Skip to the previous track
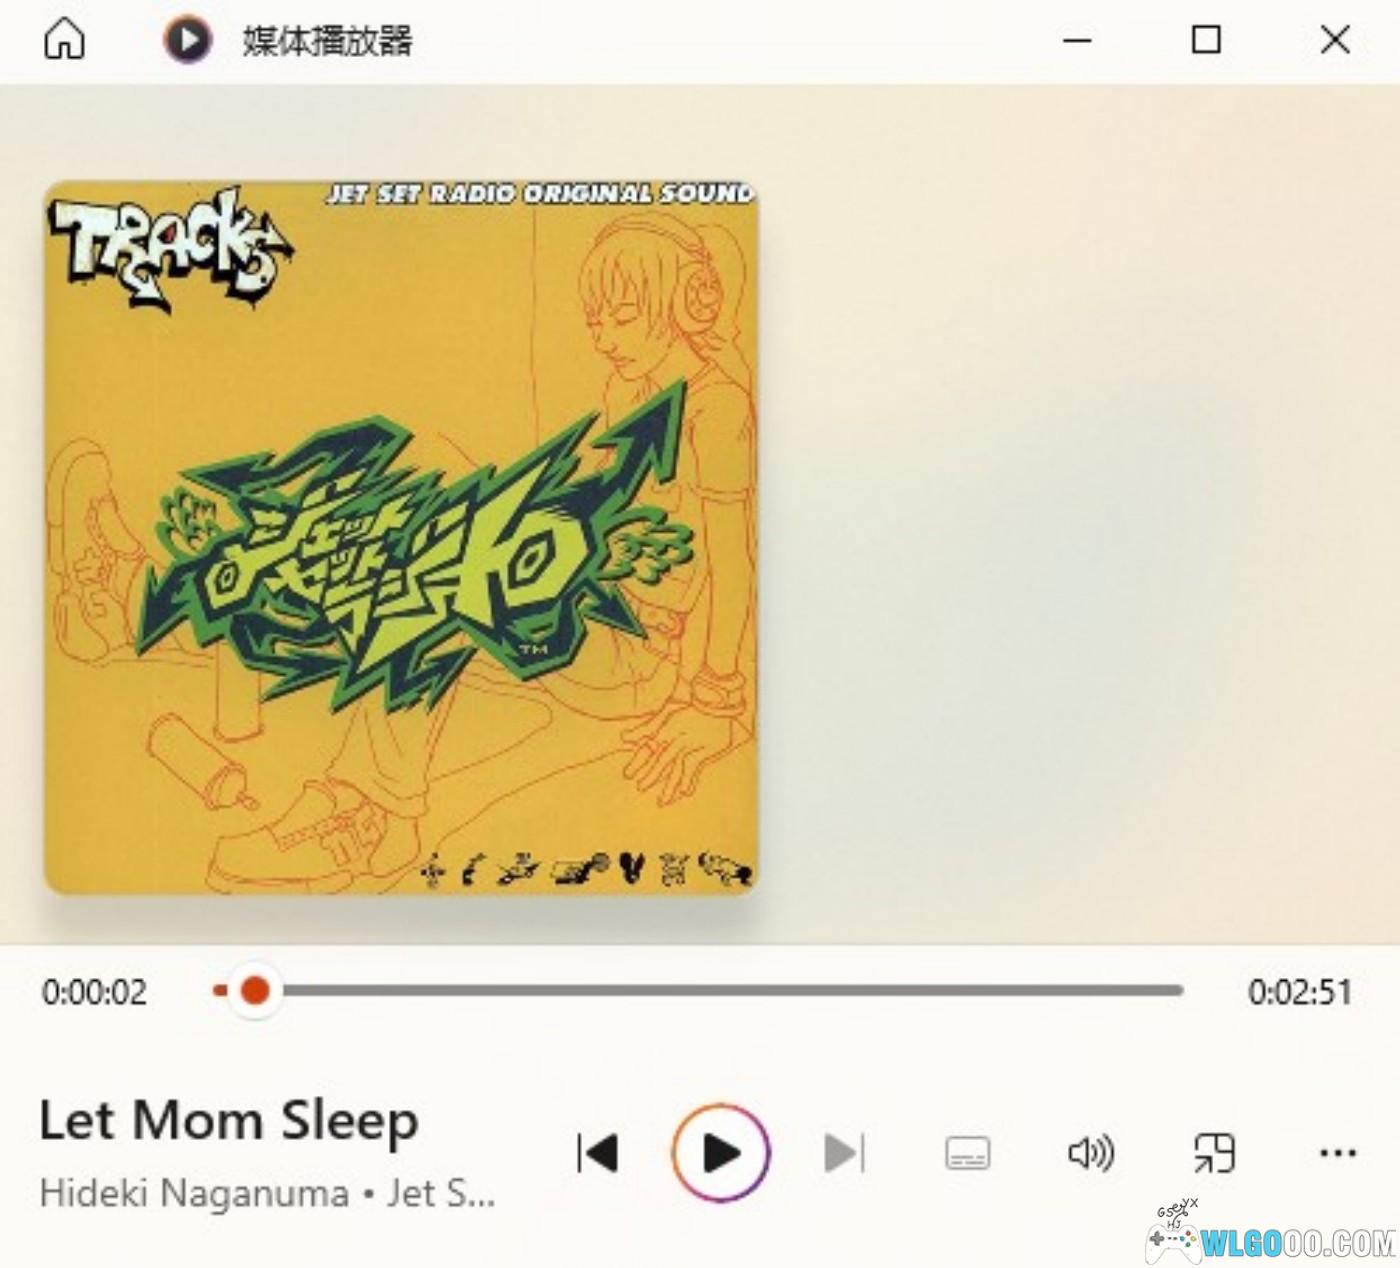The image size is (1400, 1268). (598, 1153)
